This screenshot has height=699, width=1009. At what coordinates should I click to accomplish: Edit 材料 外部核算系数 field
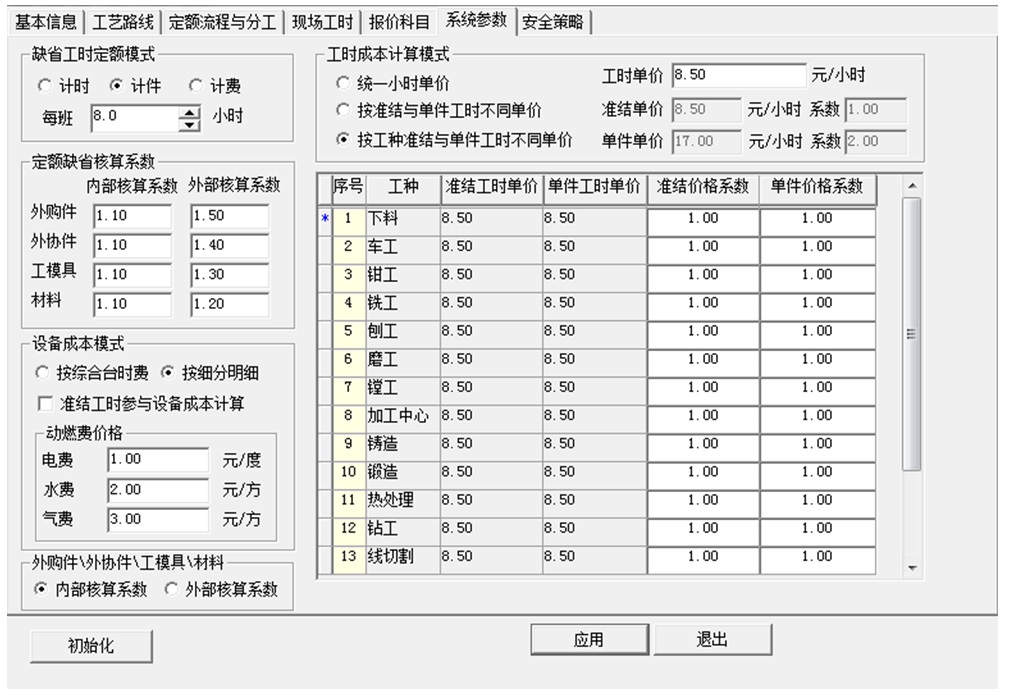point(230,304)
